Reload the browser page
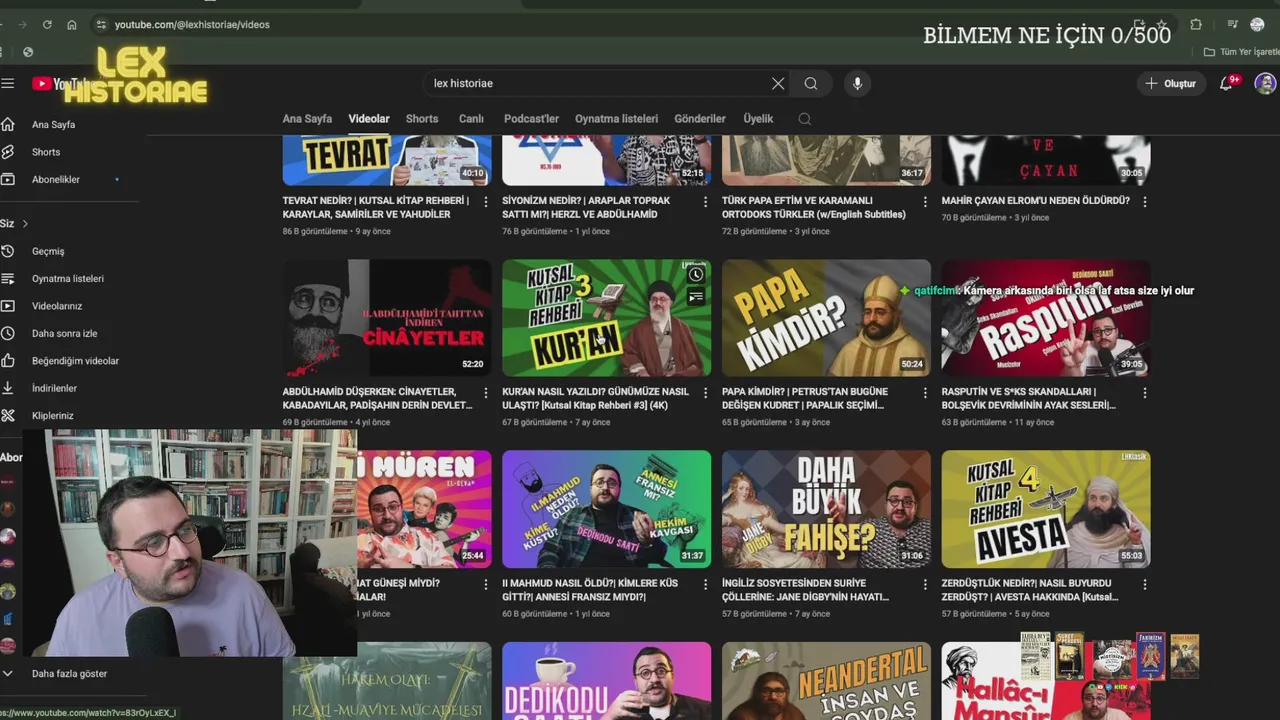 (x=47, y=24)
